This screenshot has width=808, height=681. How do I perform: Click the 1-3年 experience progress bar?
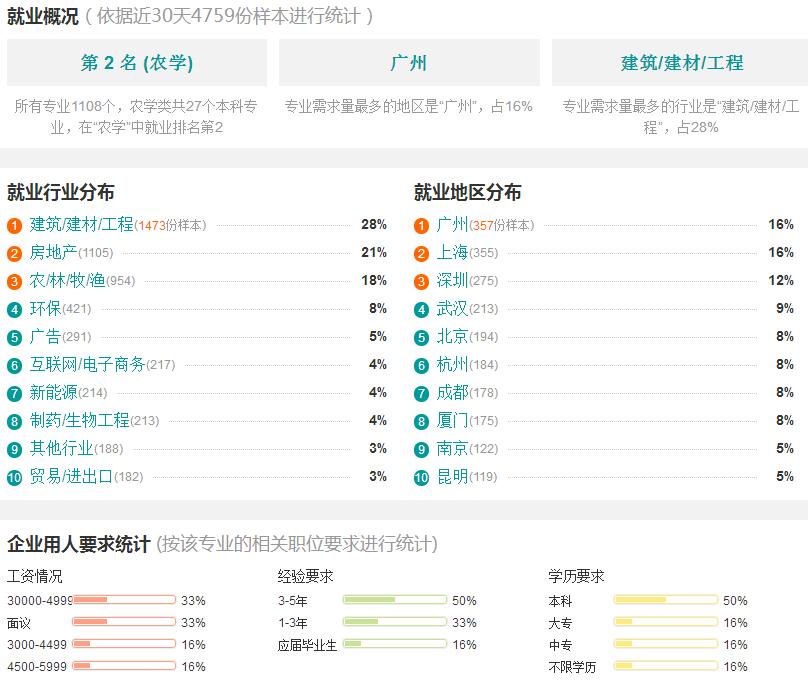tap(395, 622)
